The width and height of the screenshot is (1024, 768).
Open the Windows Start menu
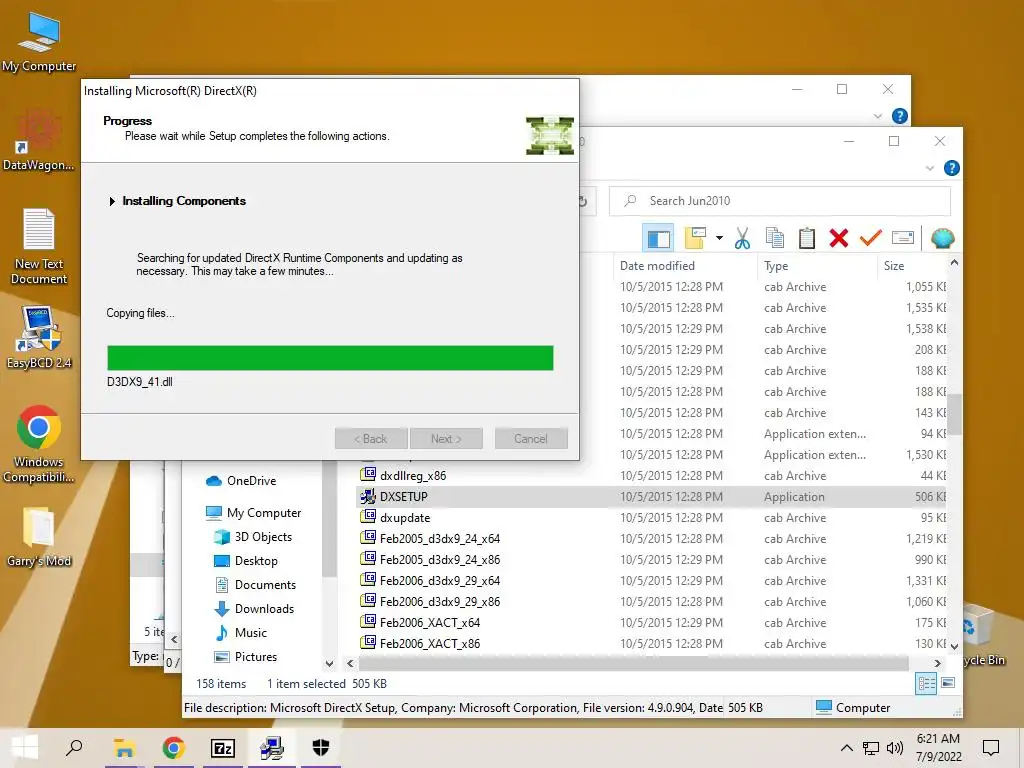[24, 748]
